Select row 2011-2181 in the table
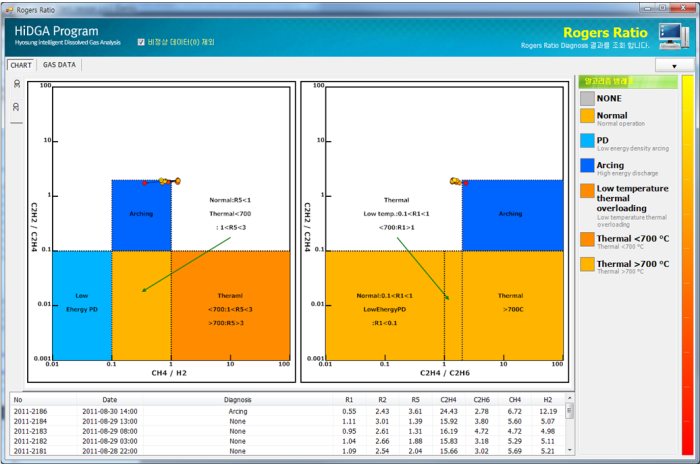 pyautogui.click(x=288, y=451)
